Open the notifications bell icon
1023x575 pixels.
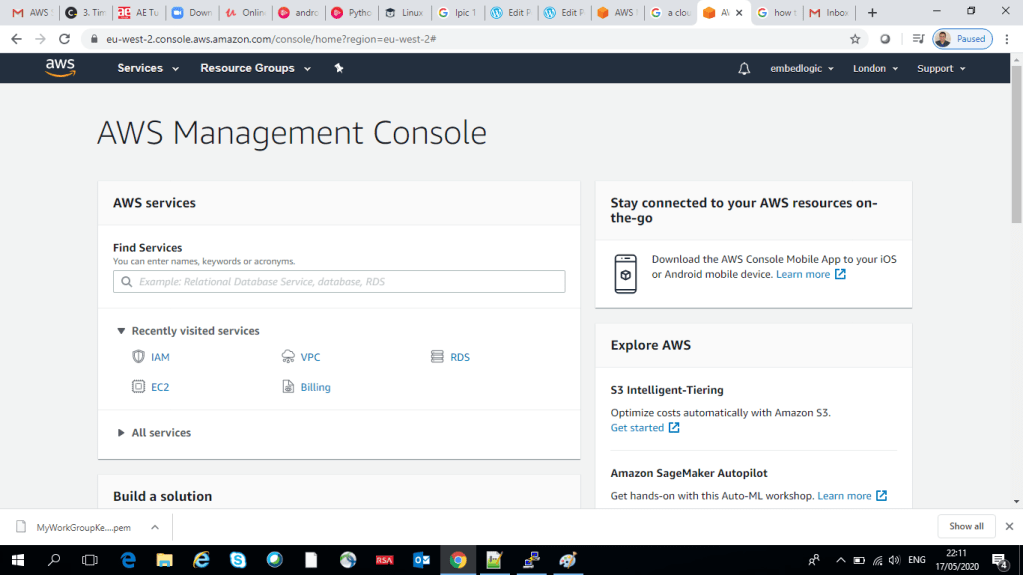point(744,68)
